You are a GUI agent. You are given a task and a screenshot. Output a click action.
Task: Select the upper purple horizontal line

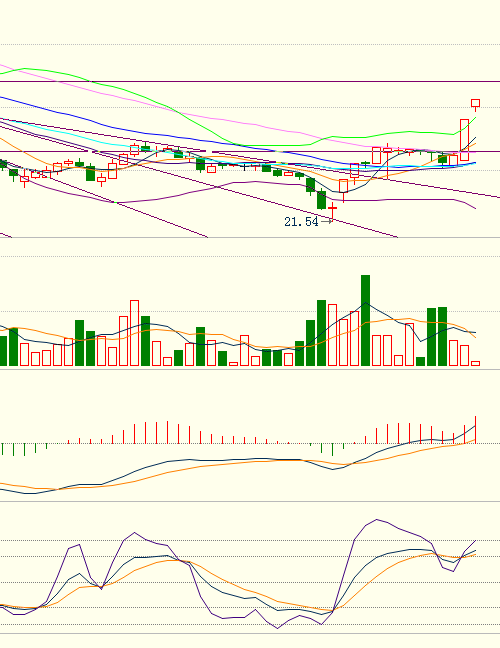[x=250, y=82]
